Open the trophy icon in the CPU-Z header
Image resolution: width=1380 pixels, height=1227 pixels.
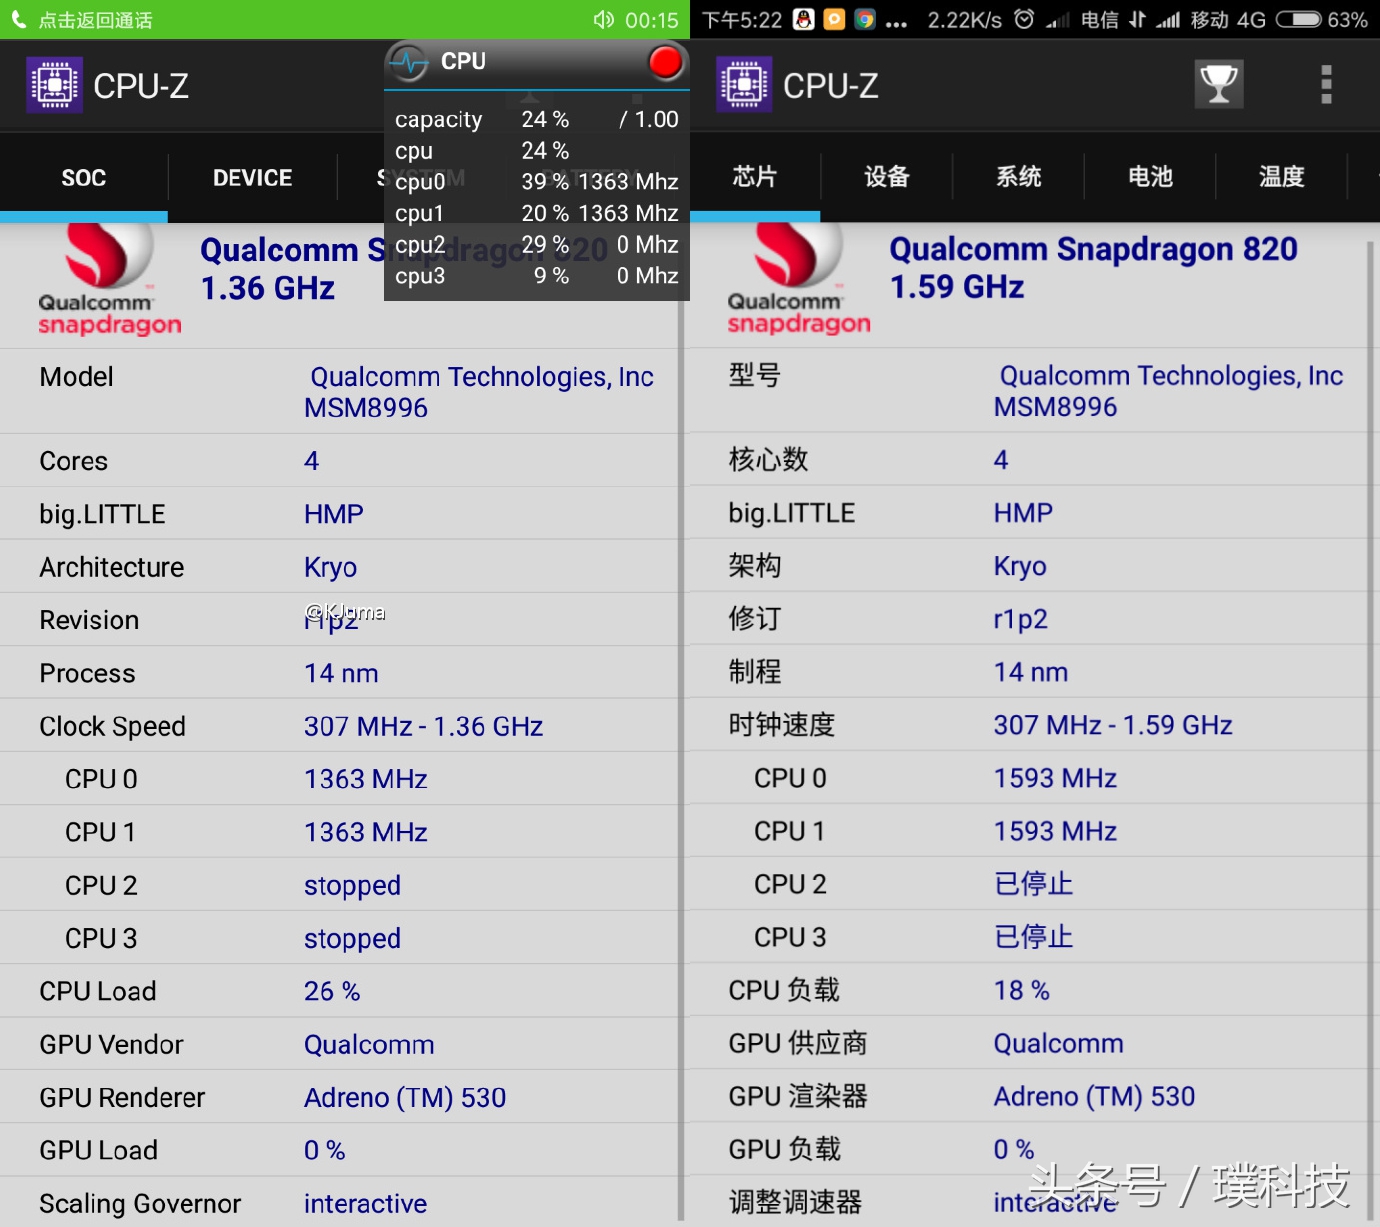tap(1219, 84)
